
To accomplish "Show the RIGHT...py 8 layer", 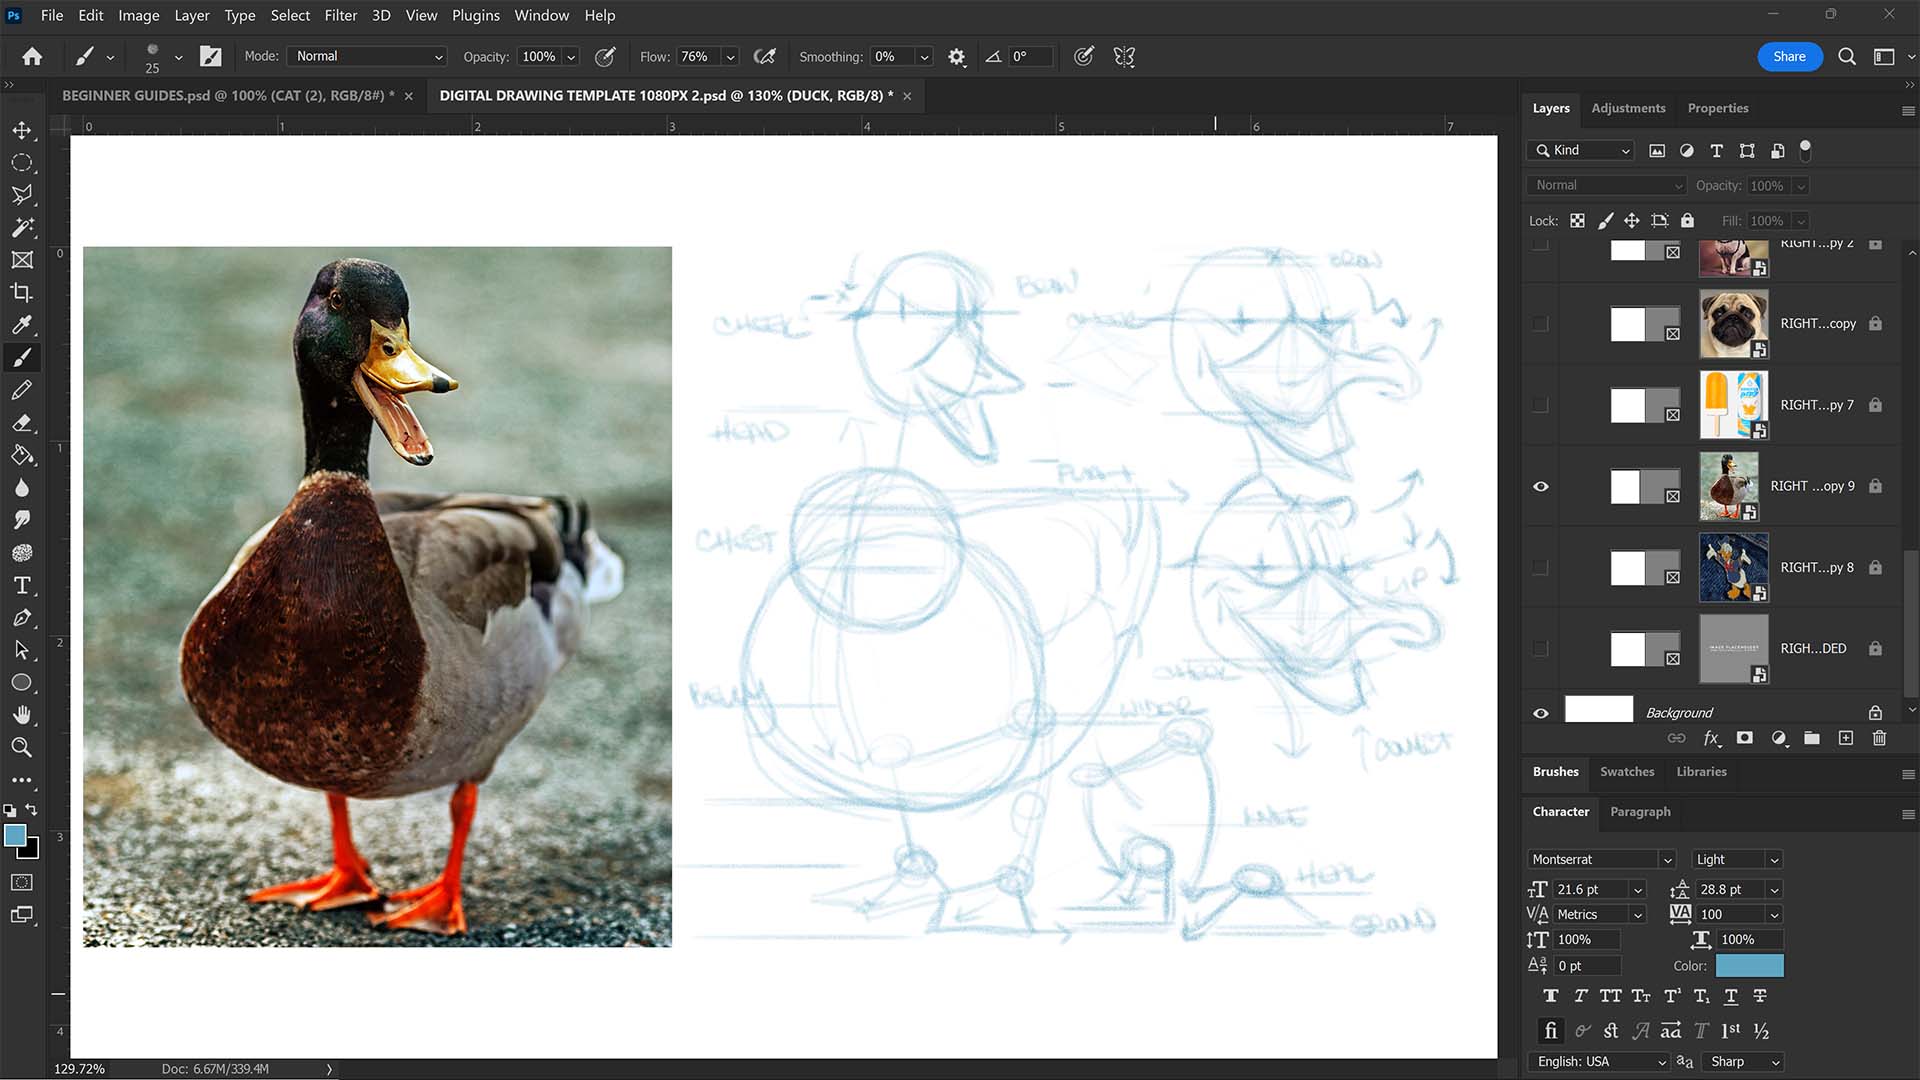I will click(1541, 567).
